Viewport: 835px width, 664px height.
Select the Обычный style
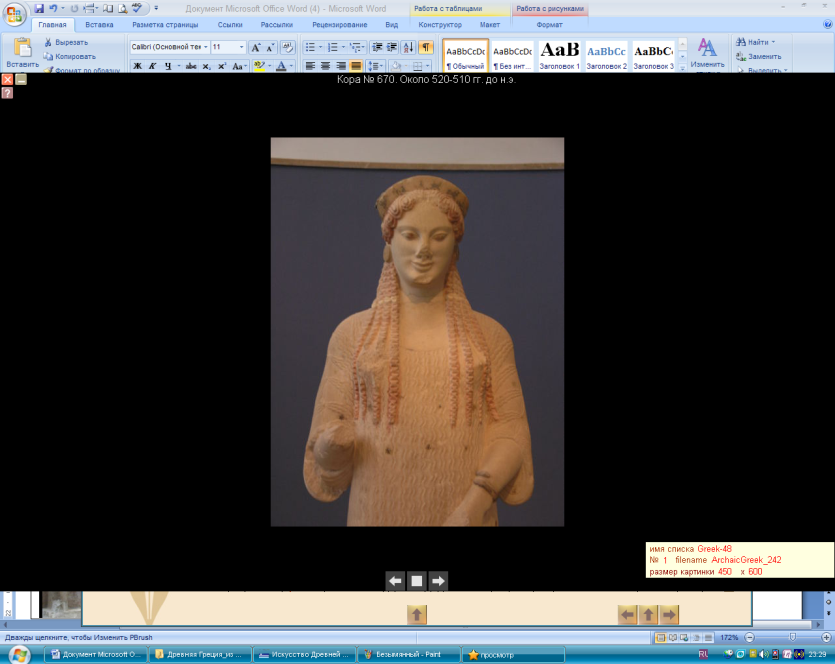[465, 55]
